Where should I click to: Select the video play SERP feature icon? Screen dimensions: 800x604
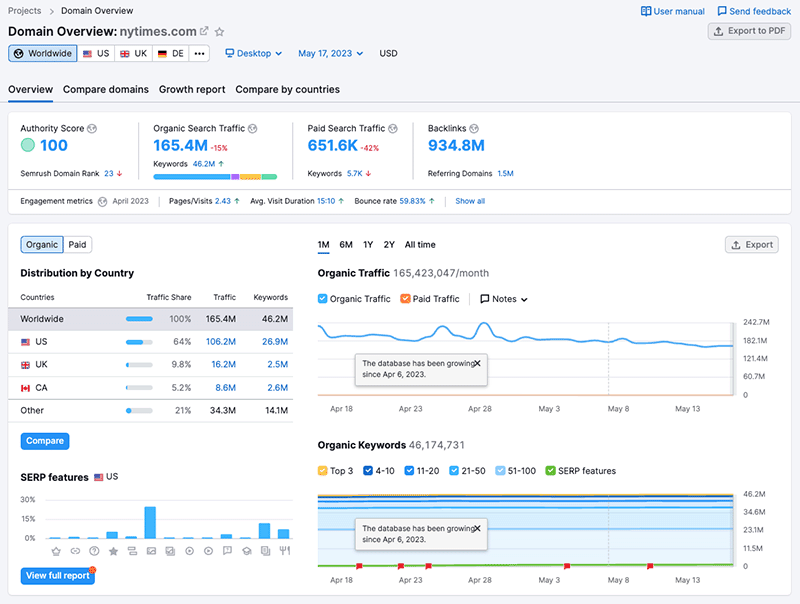click(x=208, y=551)
